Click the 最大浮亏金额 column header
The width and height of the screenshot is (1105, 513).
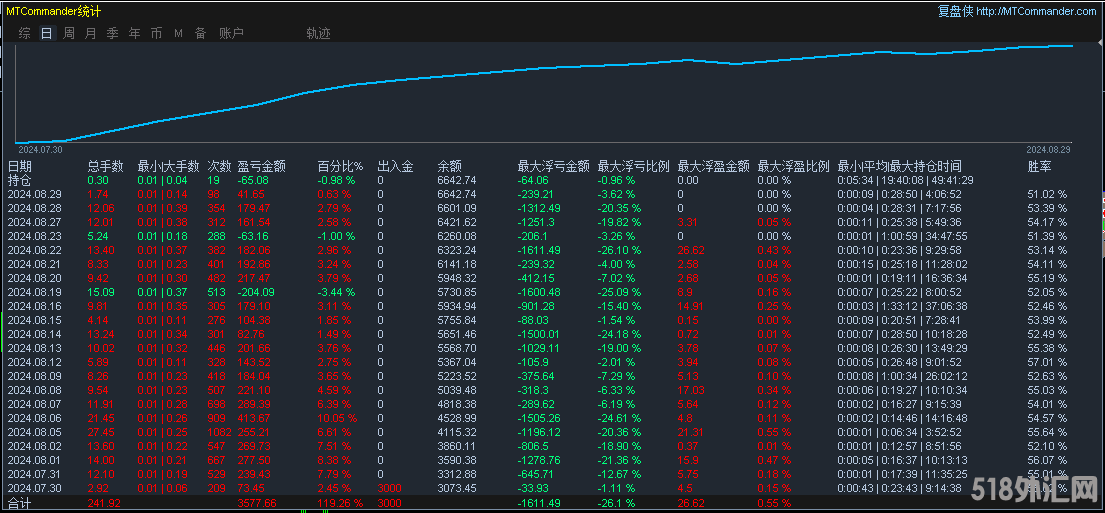(x=553, y=166)
